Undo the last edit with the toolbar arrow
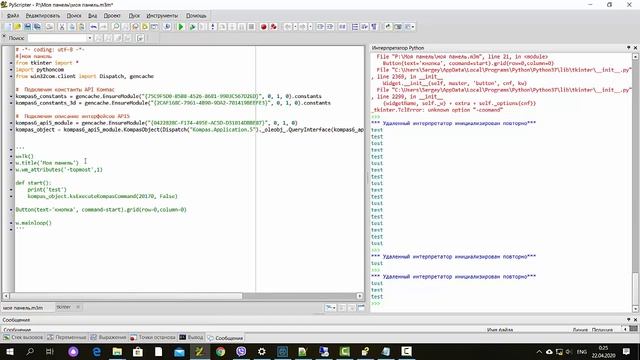The image size is (640, 360). coord(94,27)
